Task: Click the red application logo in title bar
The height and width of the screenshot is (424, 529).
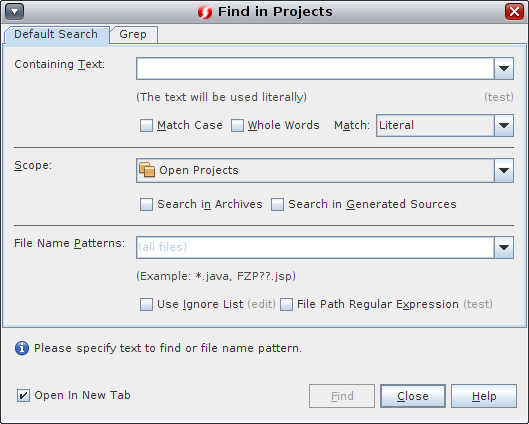Action: tap(205, 12)
